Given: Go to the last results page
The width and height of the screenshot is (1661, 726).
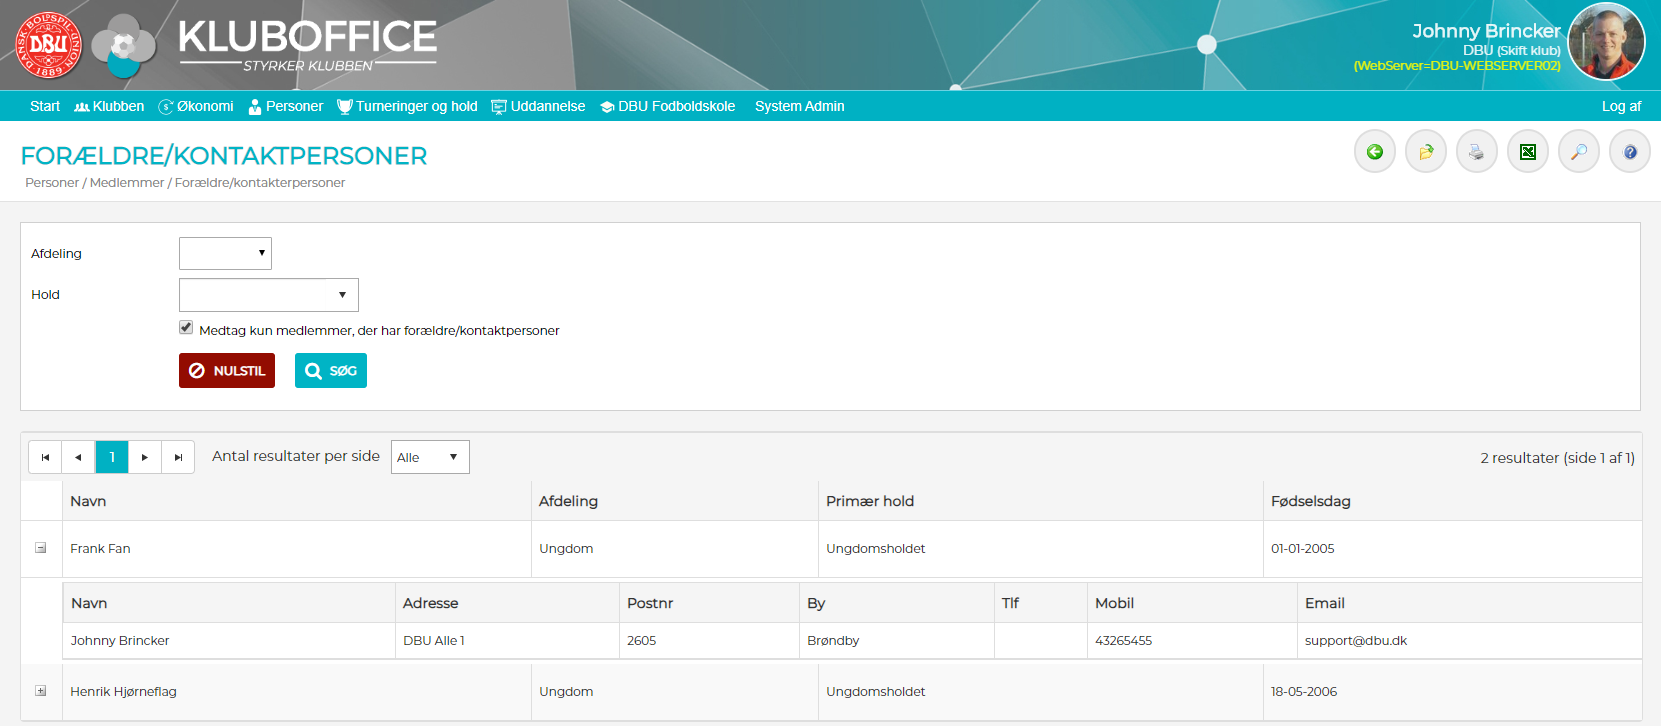Looking at the screenshot, I should pyautogui.click(x=178, y=457).
